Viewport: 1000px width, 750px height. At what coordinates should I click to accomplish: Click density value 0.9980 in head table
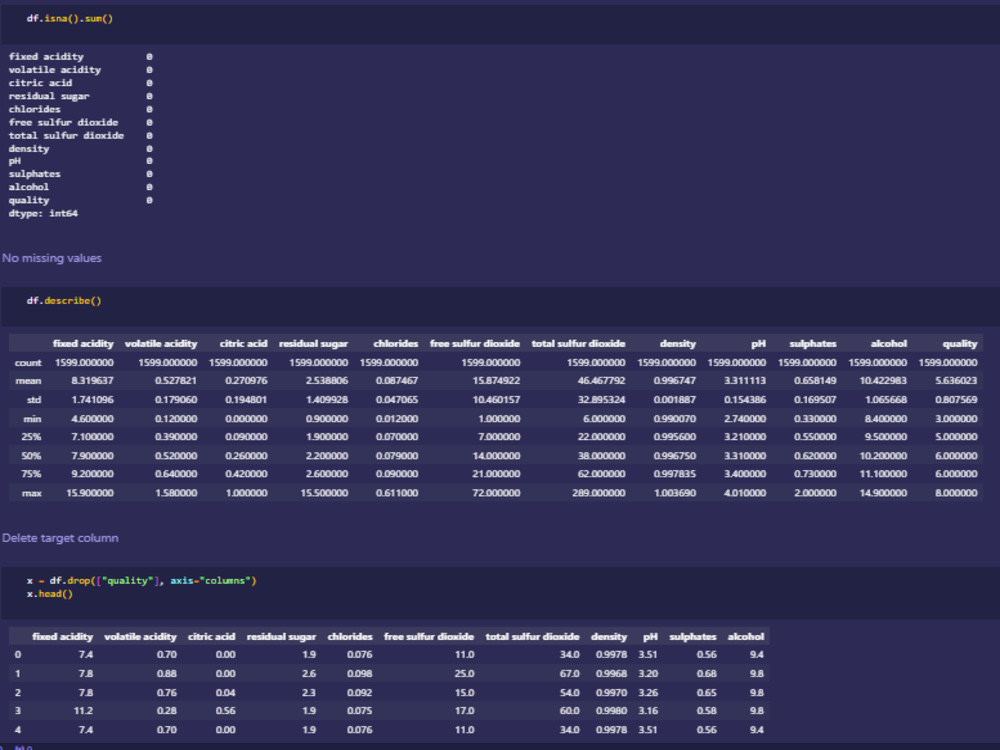pyautogui.click(x=611, y=710)
